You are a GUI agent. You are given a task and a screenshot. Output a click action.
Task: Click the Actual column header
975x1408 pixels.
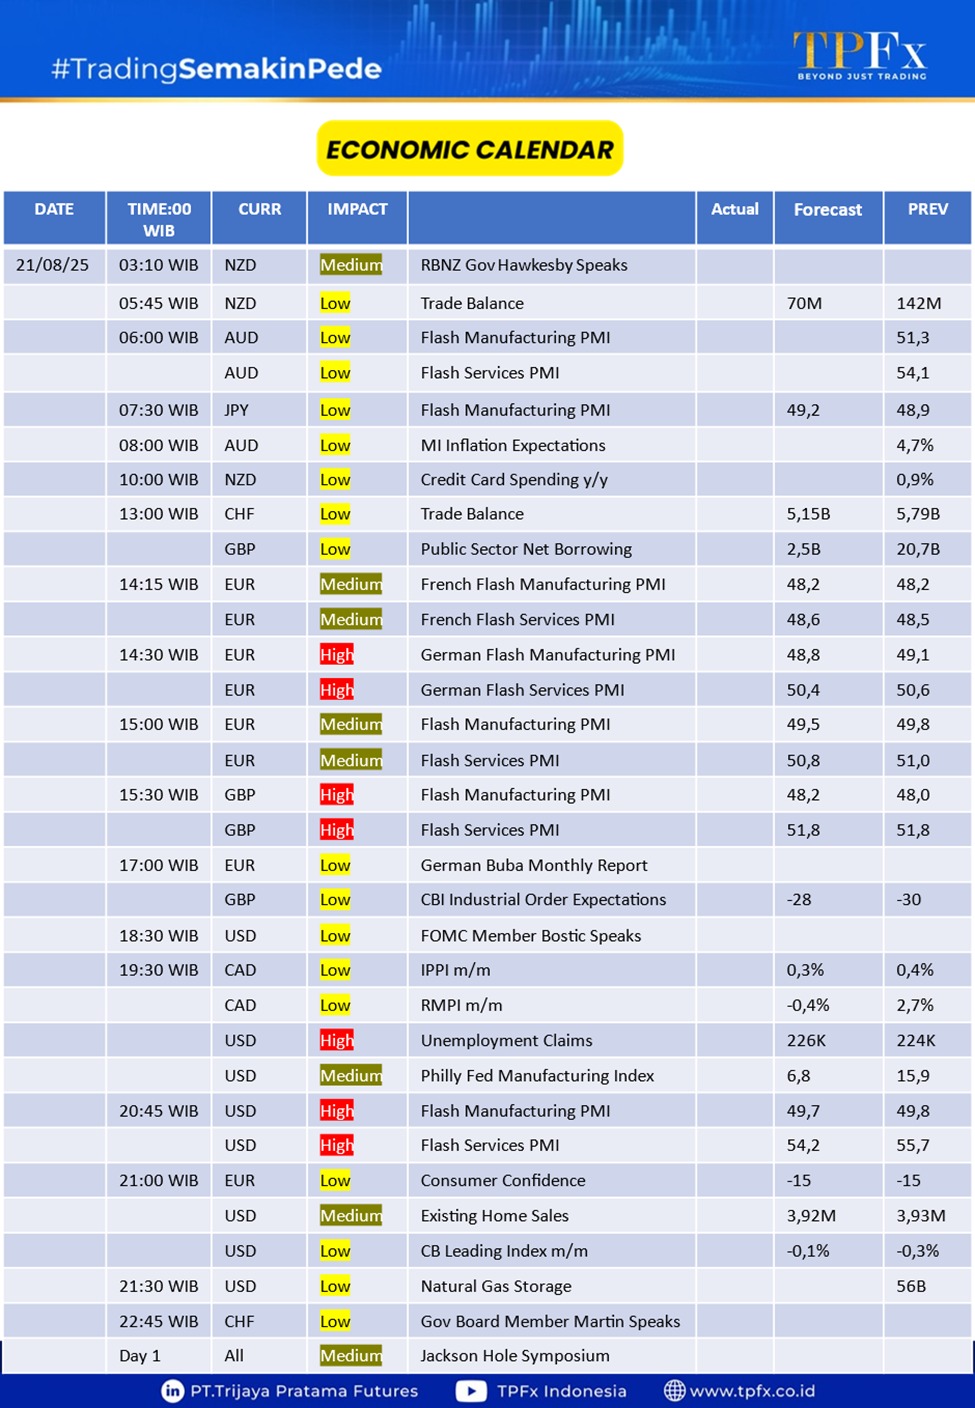pos(734,209)
